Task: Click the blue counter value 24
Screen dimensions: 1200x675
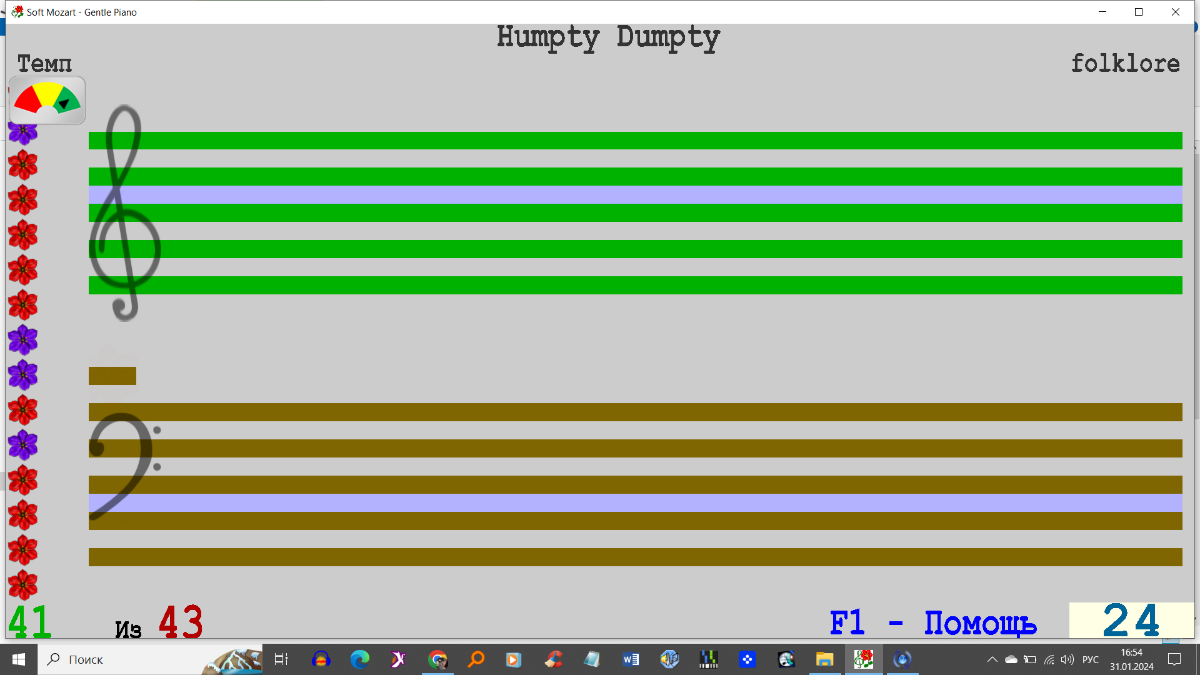Action: coord(1131,621)
